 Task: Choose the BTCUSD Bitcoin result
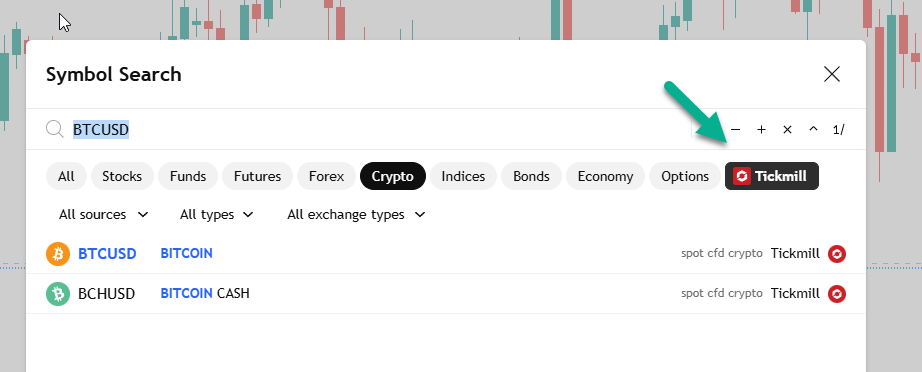(446, 254)
